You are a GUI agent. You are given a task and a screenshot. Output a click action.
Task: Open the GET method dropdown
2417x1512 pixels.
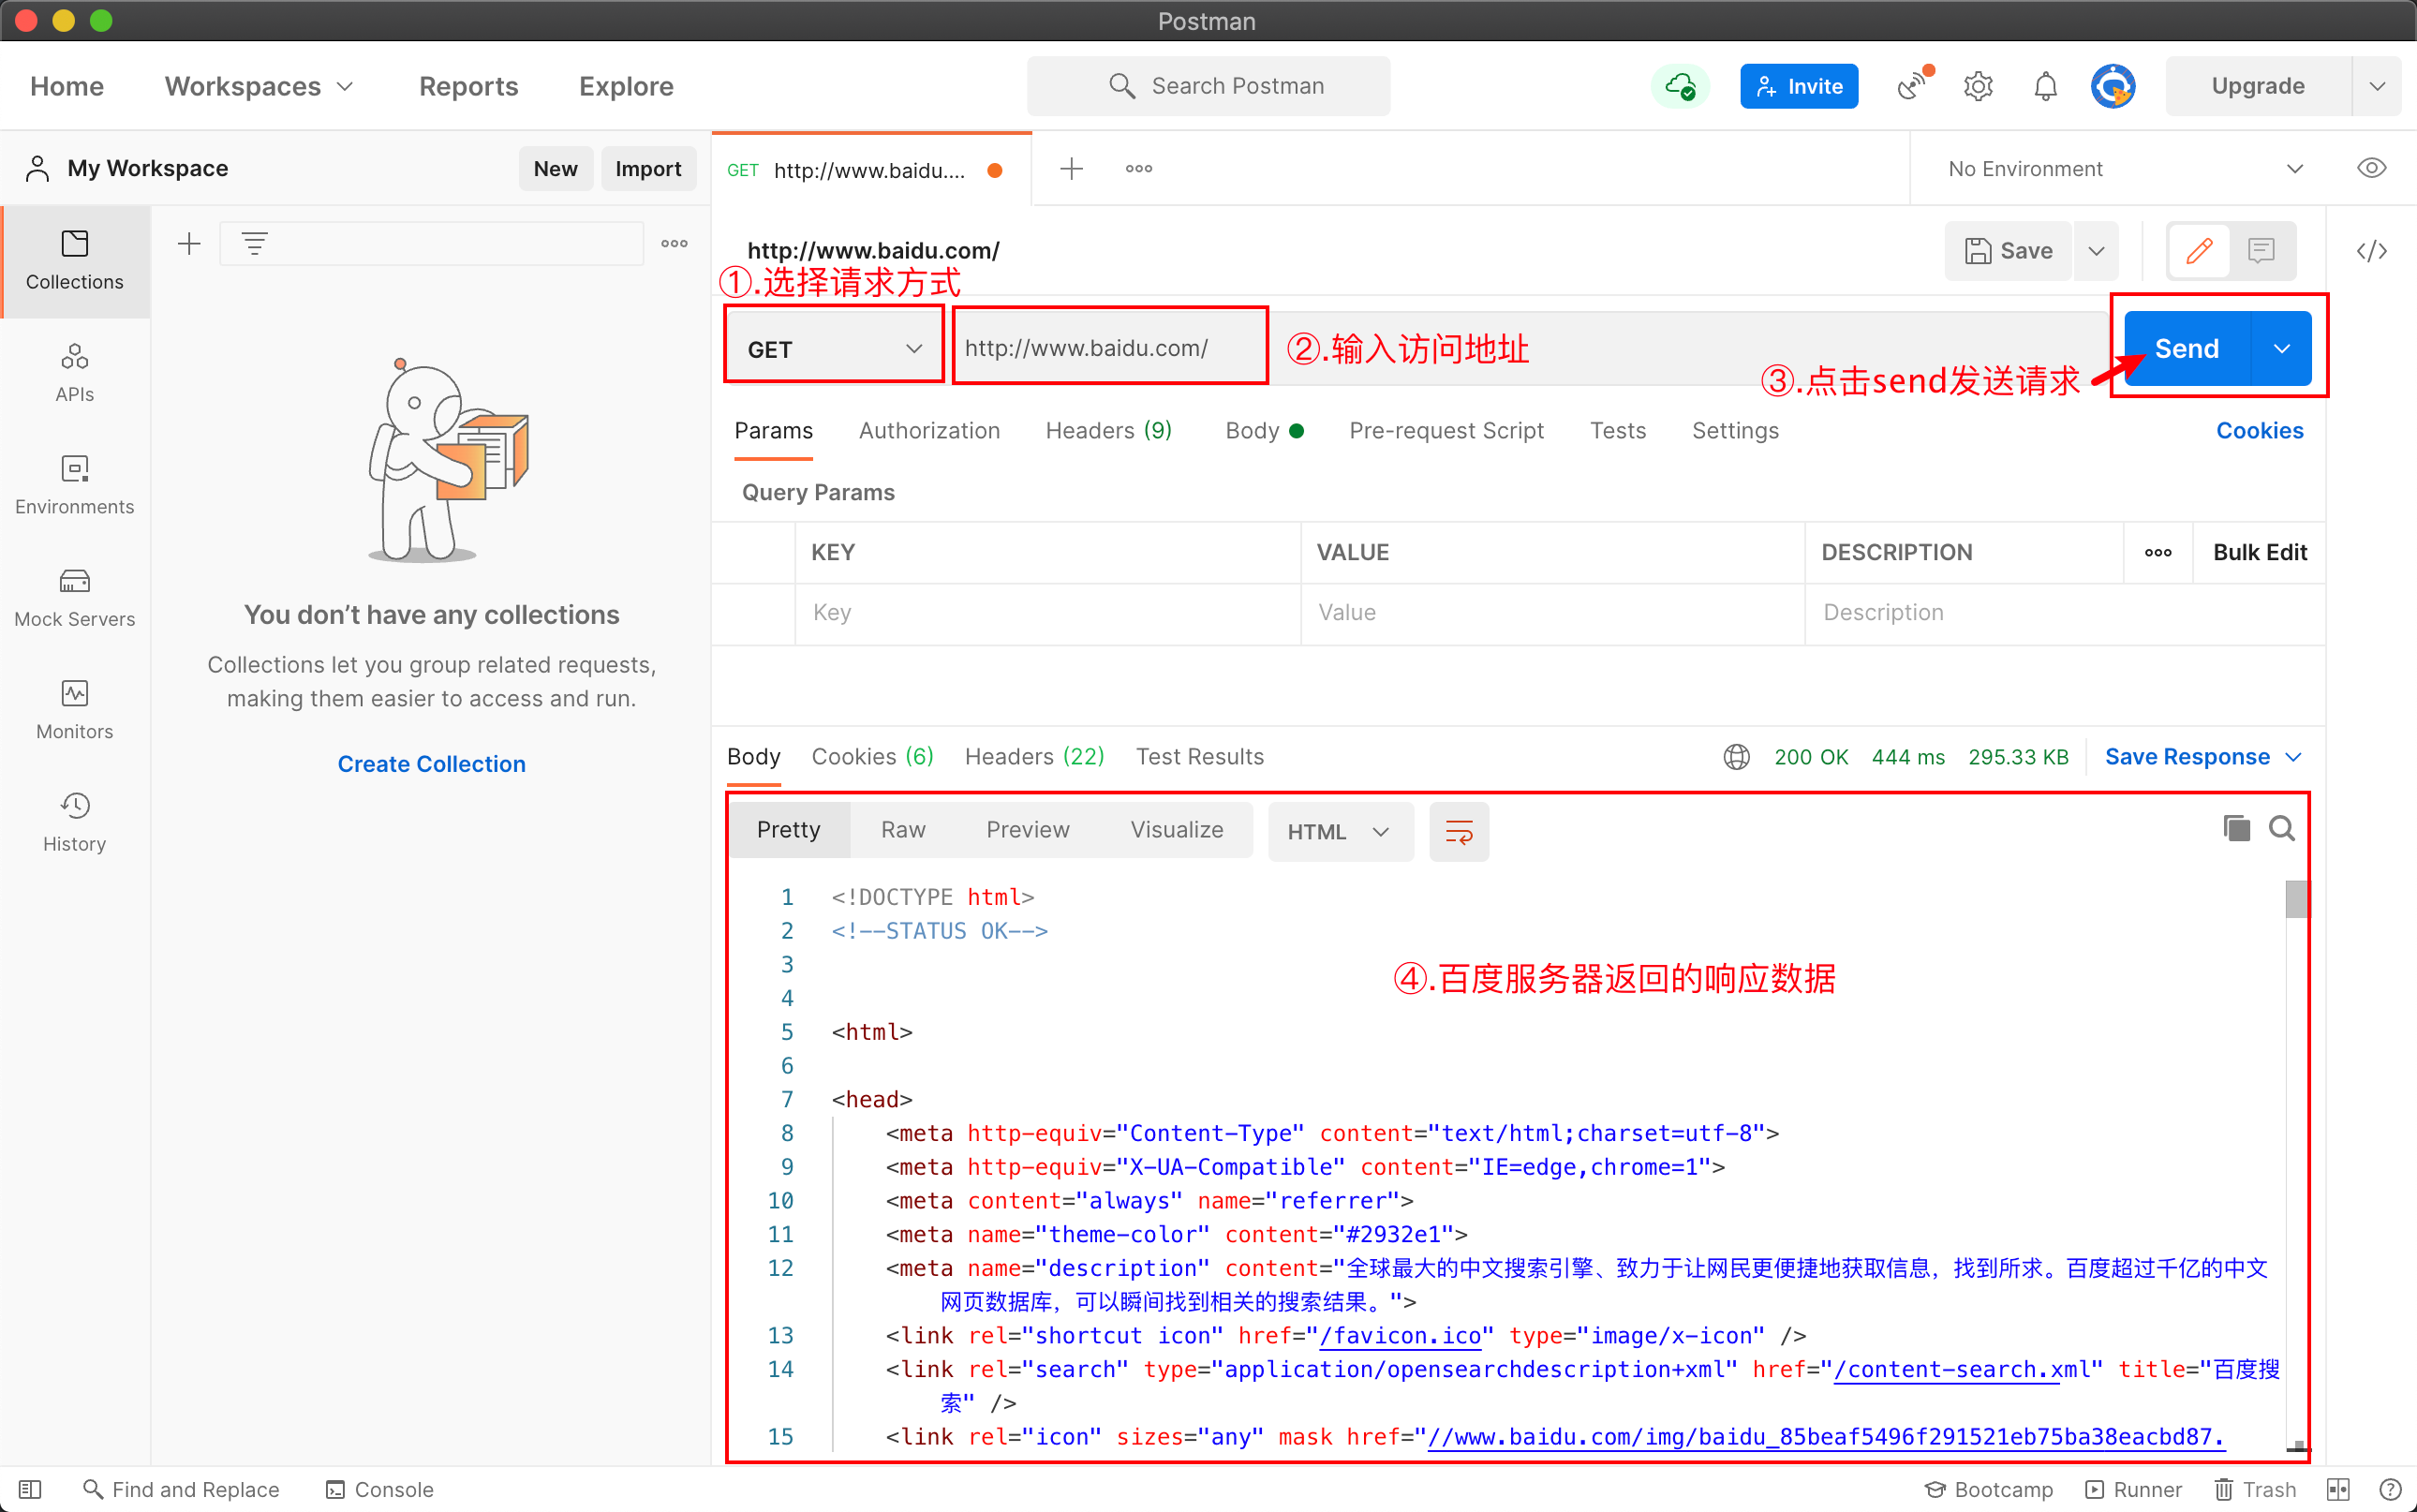point(834,349)
